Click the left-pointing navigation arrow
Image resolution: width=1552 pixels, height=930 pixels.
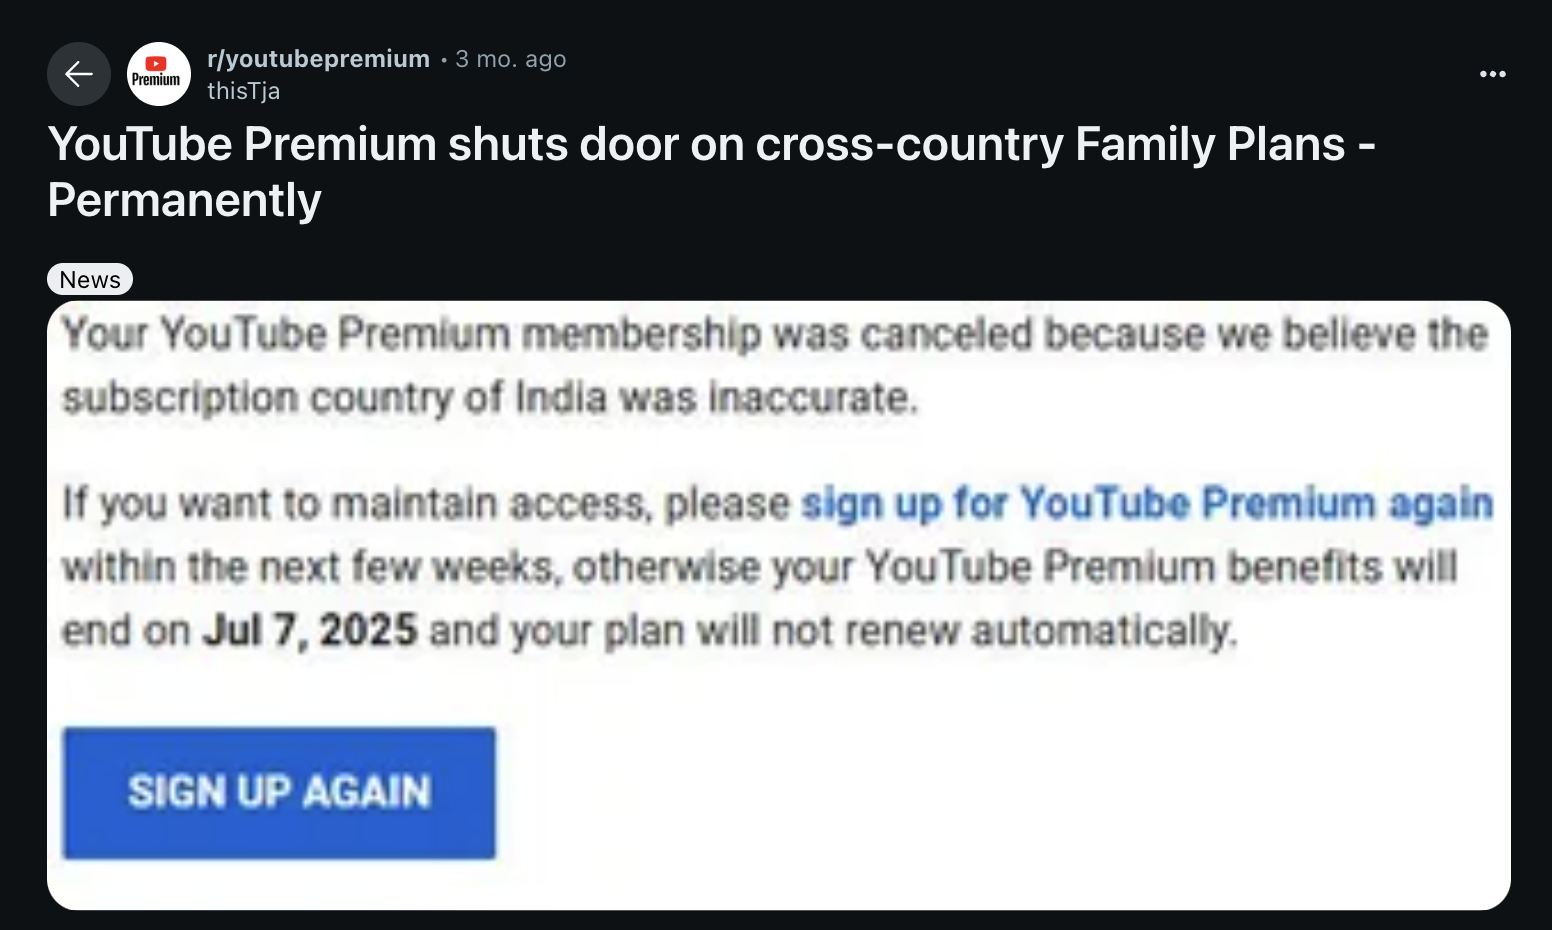(79, 74)
